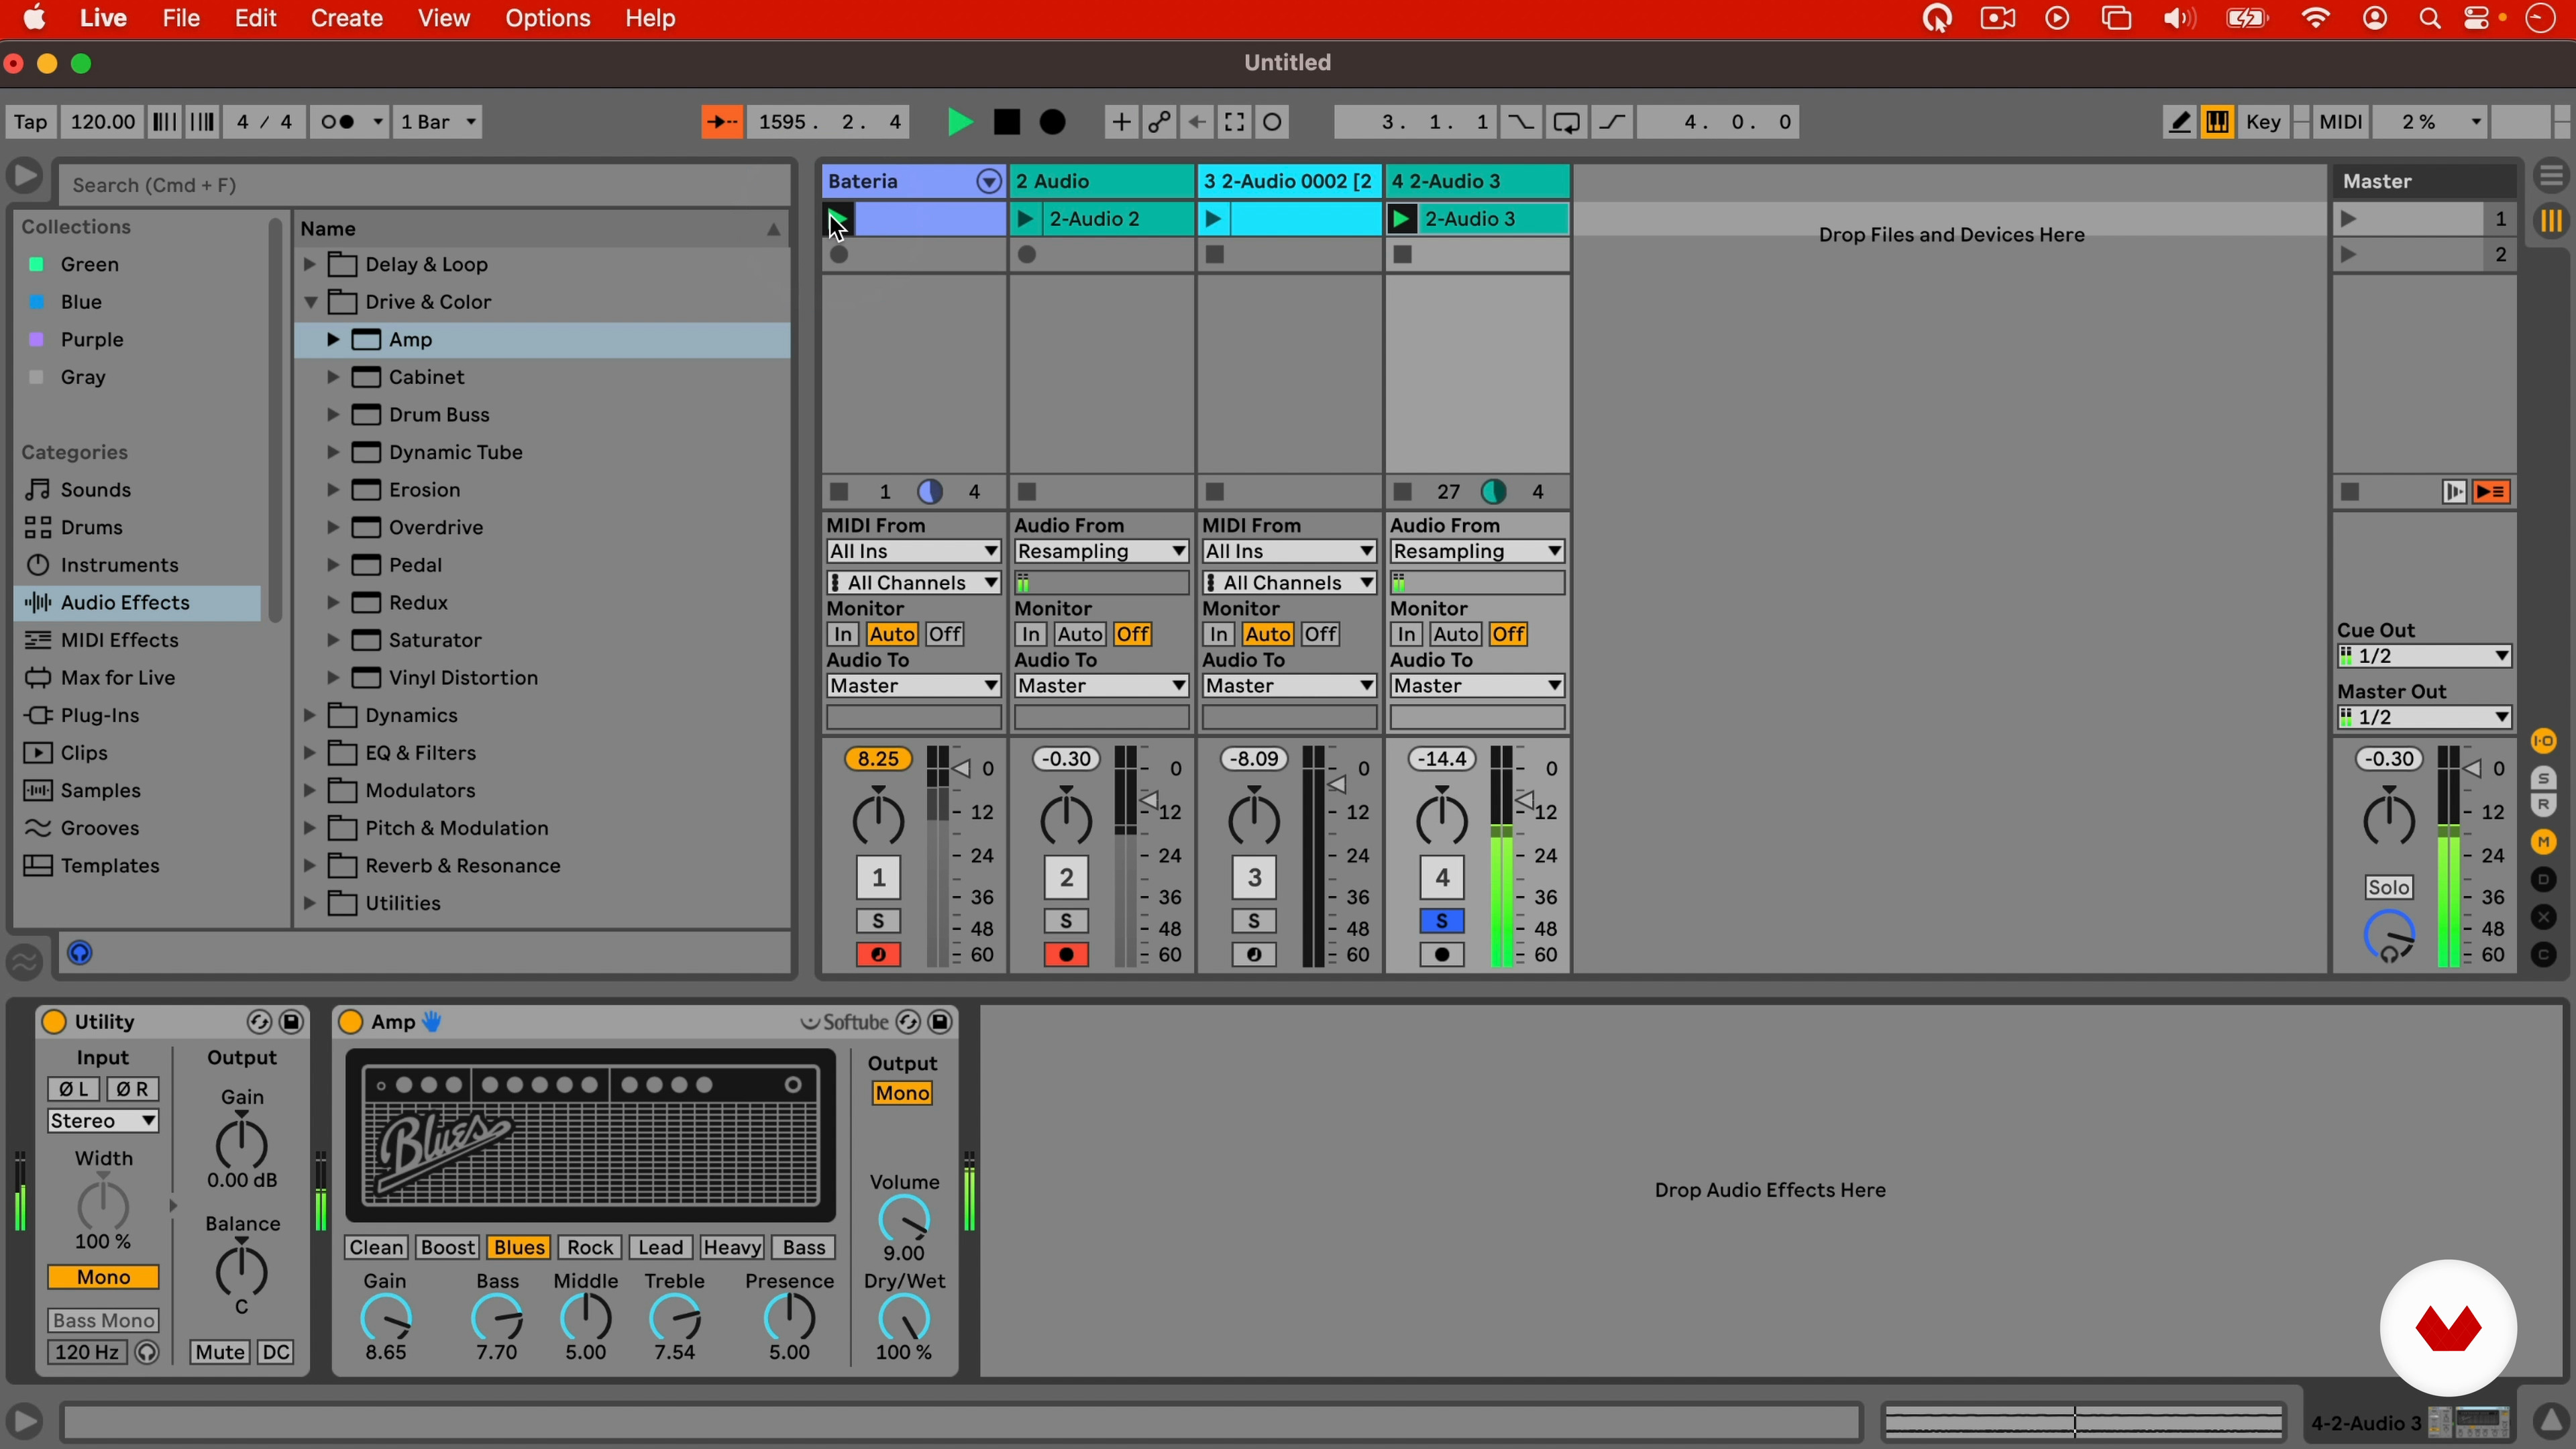Click the MIDI map mode button

(2341, 122)
